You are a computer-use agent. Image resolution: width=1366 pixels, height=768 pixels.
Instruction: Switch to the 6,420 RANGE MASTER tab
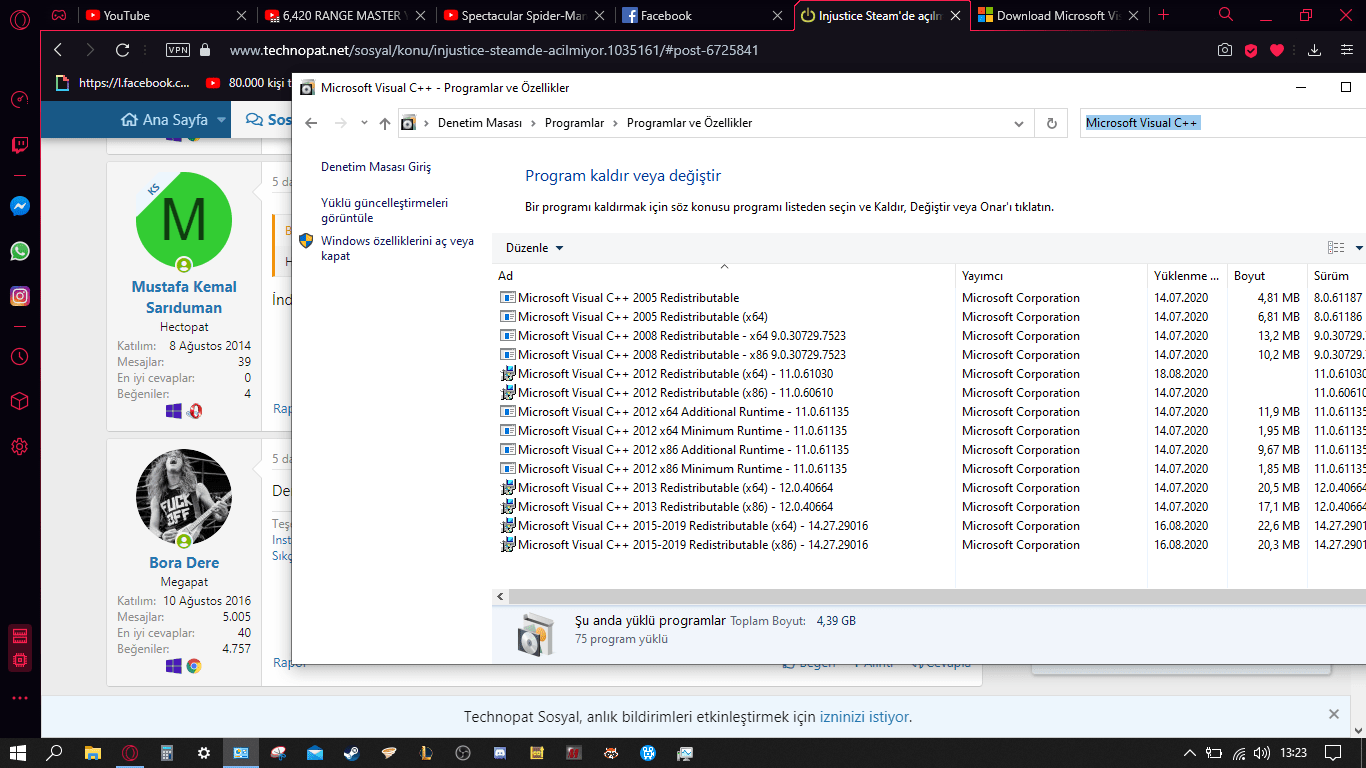click(345, 16)
